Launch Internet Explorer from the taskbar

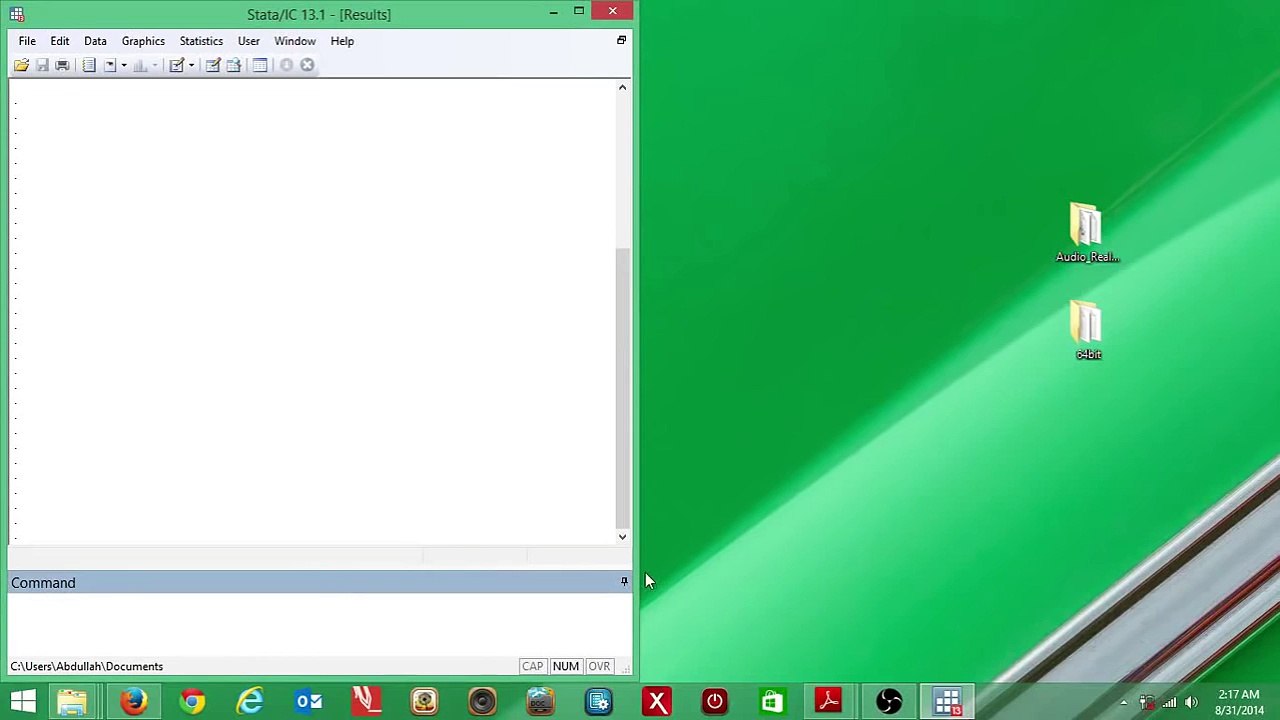(x=250, y=701)
